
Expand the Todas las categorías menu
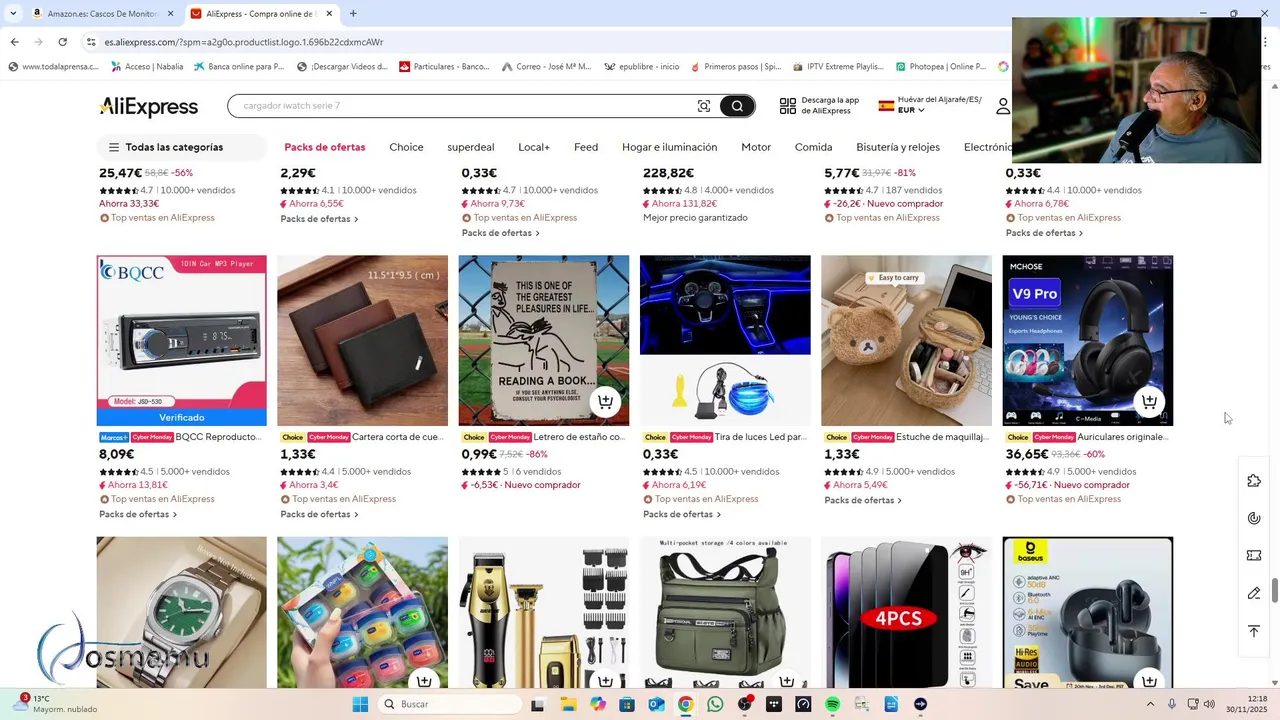[166, 147]
